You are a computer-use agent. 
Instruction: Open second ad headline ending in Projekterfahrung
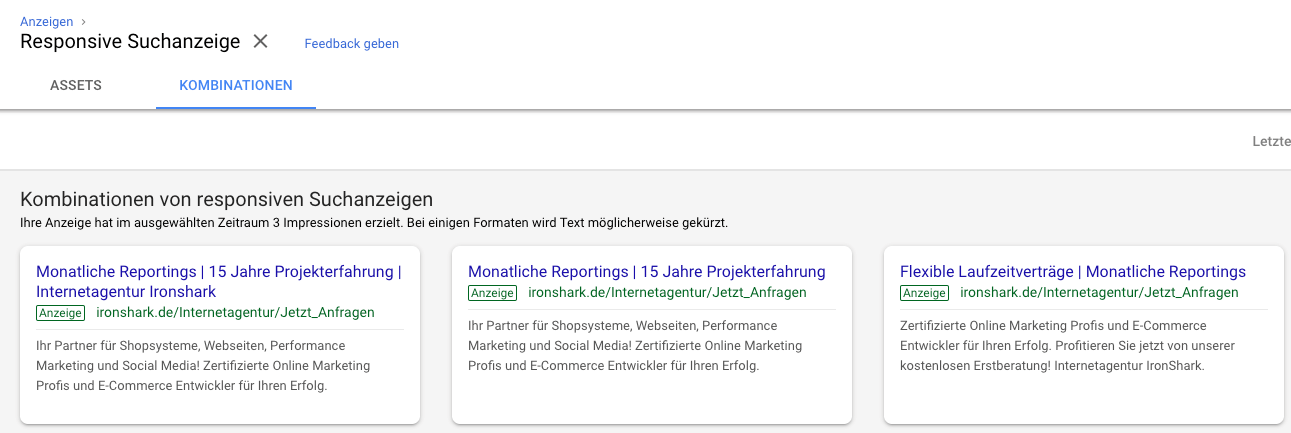[x=647, y=272]
